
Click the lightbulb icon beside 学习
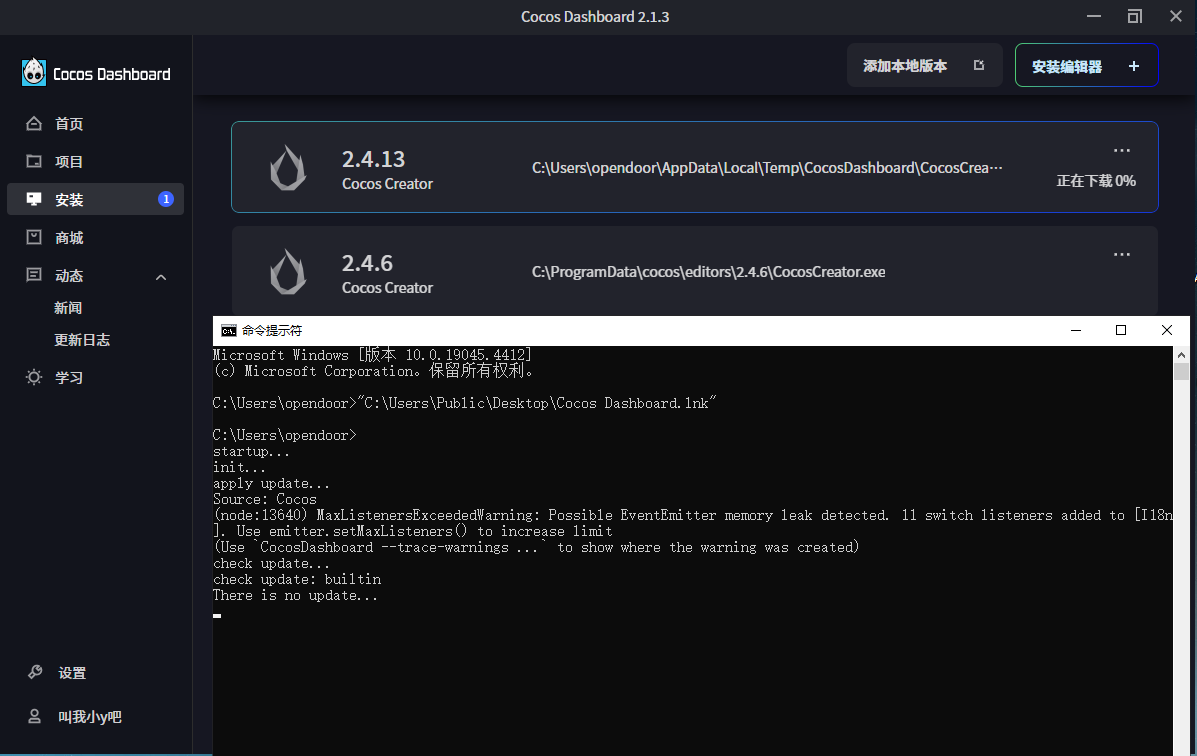point(34,376)
